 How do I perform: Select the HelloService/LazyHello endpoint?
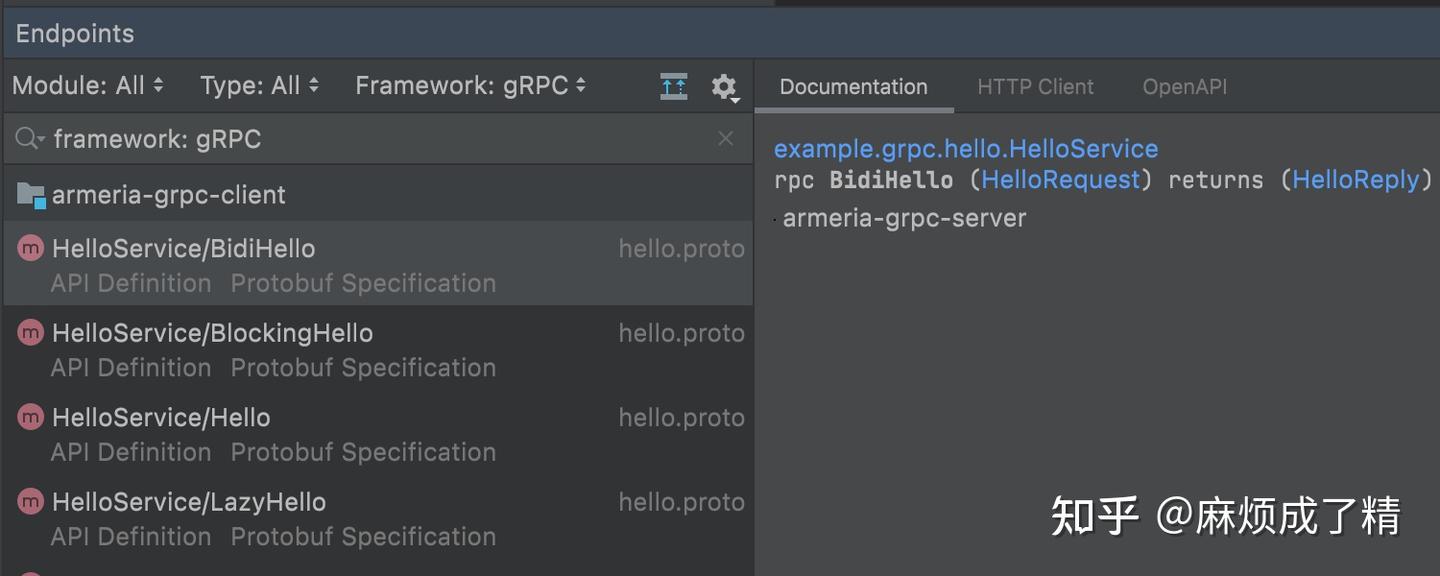(x=378, y=518)
